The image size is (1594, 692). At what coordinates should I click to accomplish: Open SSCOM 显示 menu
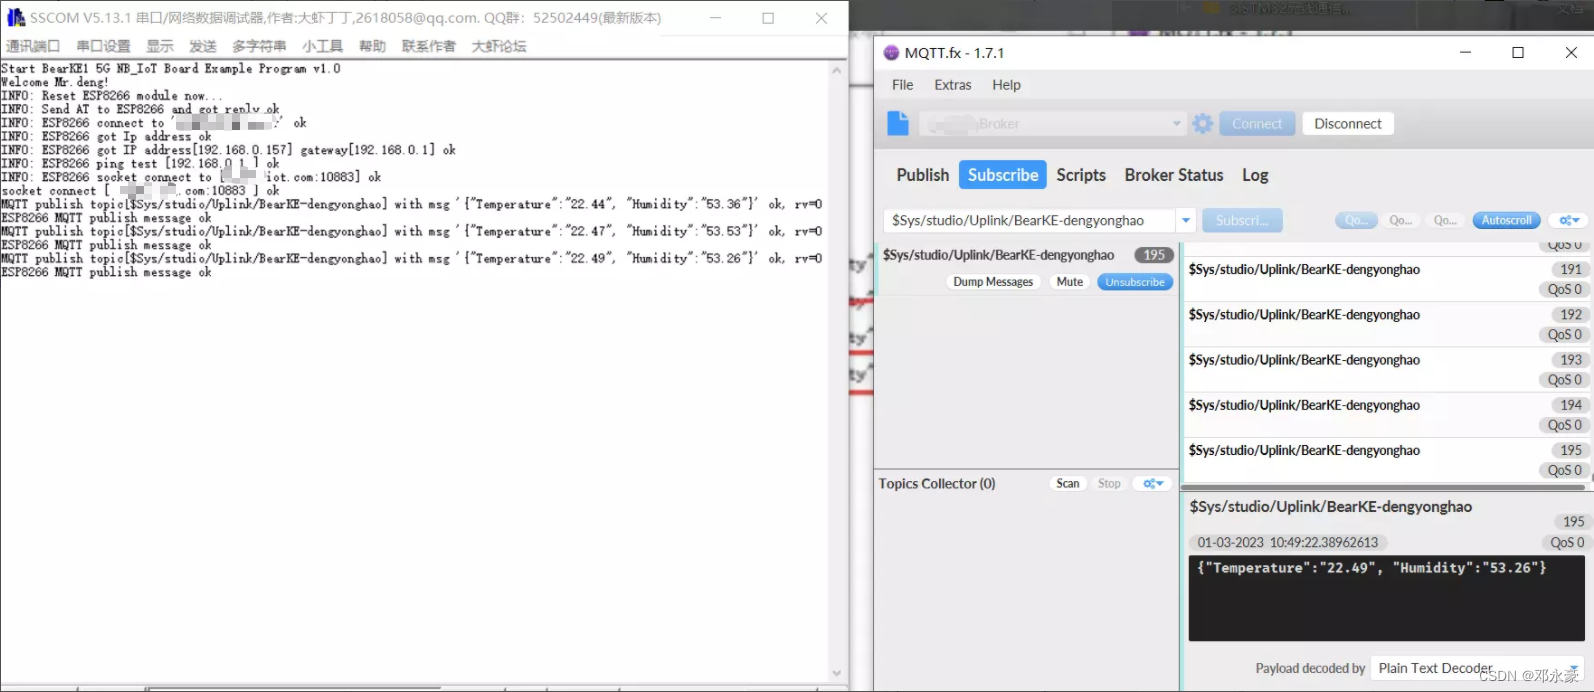tap(160, 46)
